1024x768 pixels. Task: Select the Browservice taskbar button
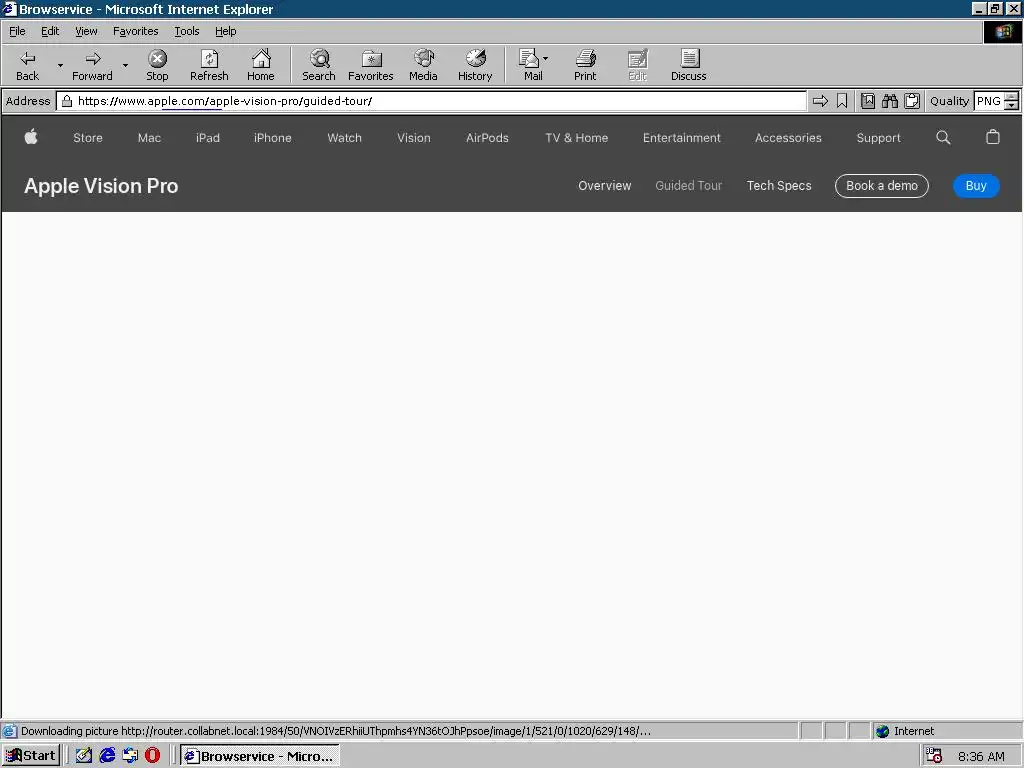260,756
